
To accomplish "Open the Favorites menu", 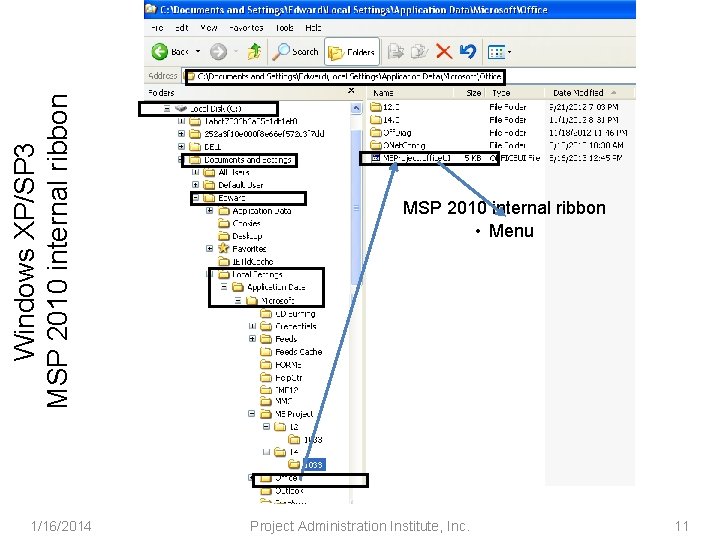I will pos(246,28).
